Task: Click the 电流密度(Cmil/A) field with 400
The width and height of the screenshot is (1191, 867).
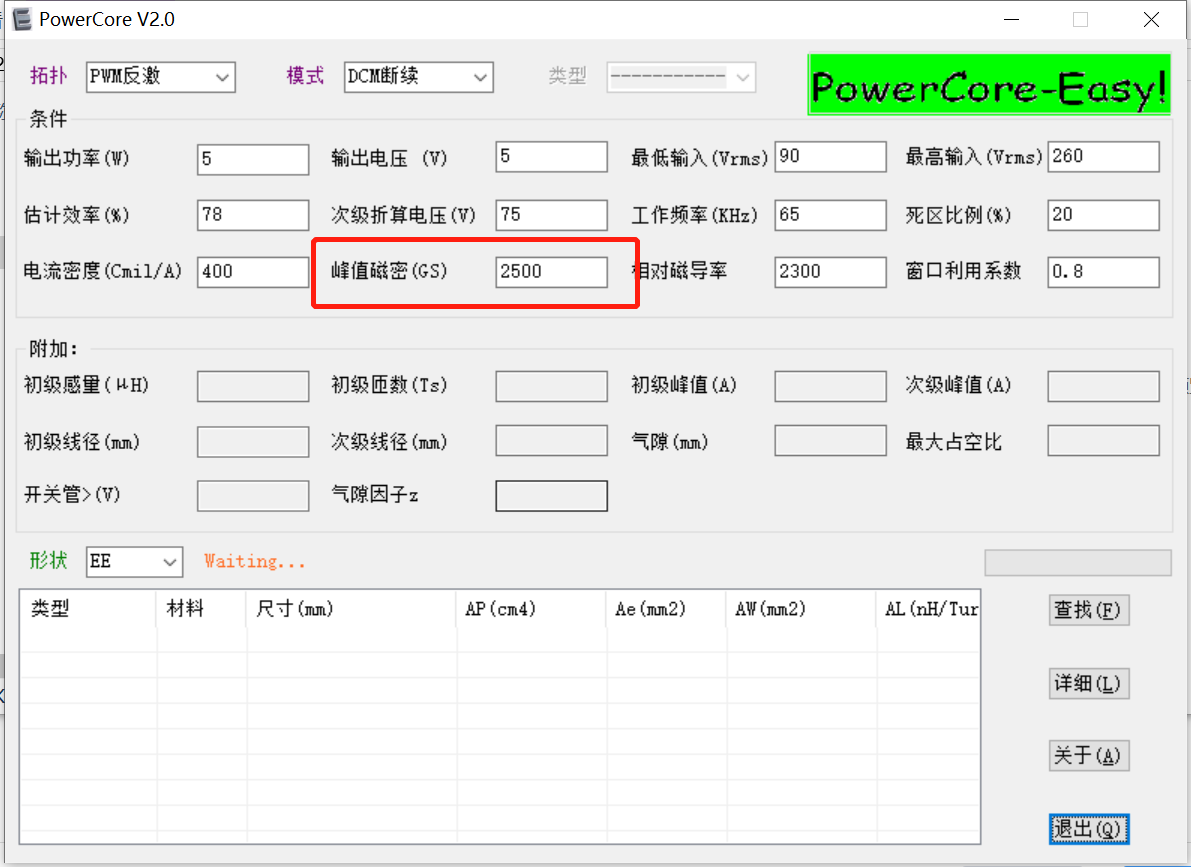Action: [253, 272]
